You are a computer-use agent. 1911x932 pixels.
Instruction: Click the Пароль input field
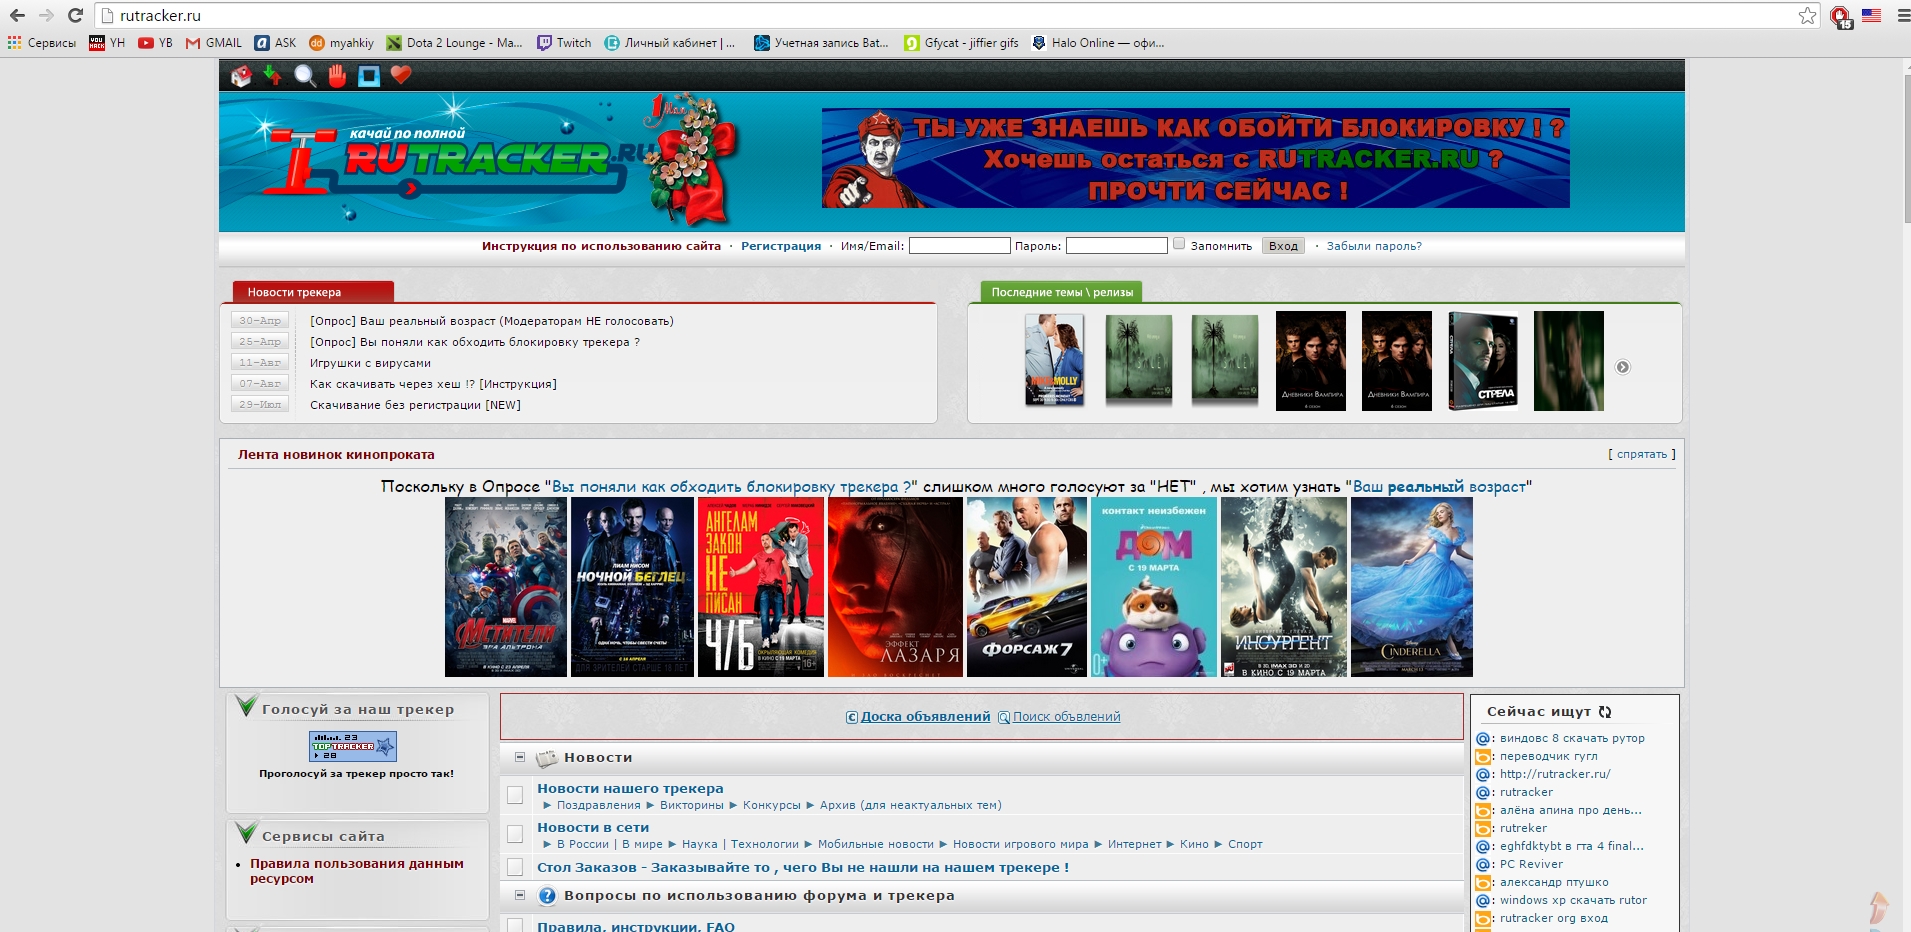[x=1116, y=245]
